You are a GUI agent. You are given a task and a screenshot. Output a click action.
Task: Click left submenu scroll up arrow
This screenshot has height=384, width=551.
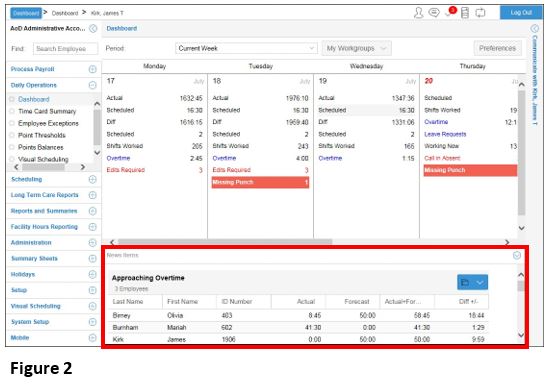97,104
